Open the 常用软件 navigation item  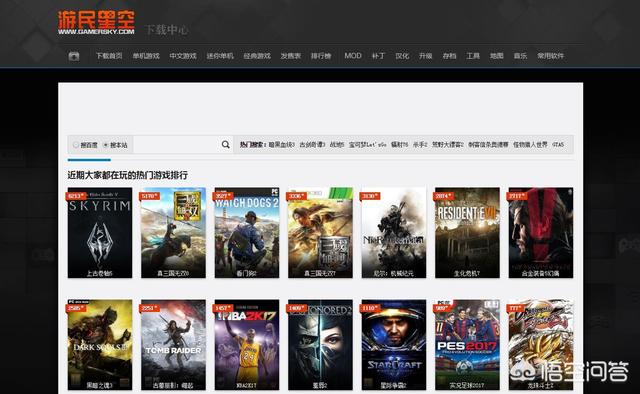click(x=550, y=56)
